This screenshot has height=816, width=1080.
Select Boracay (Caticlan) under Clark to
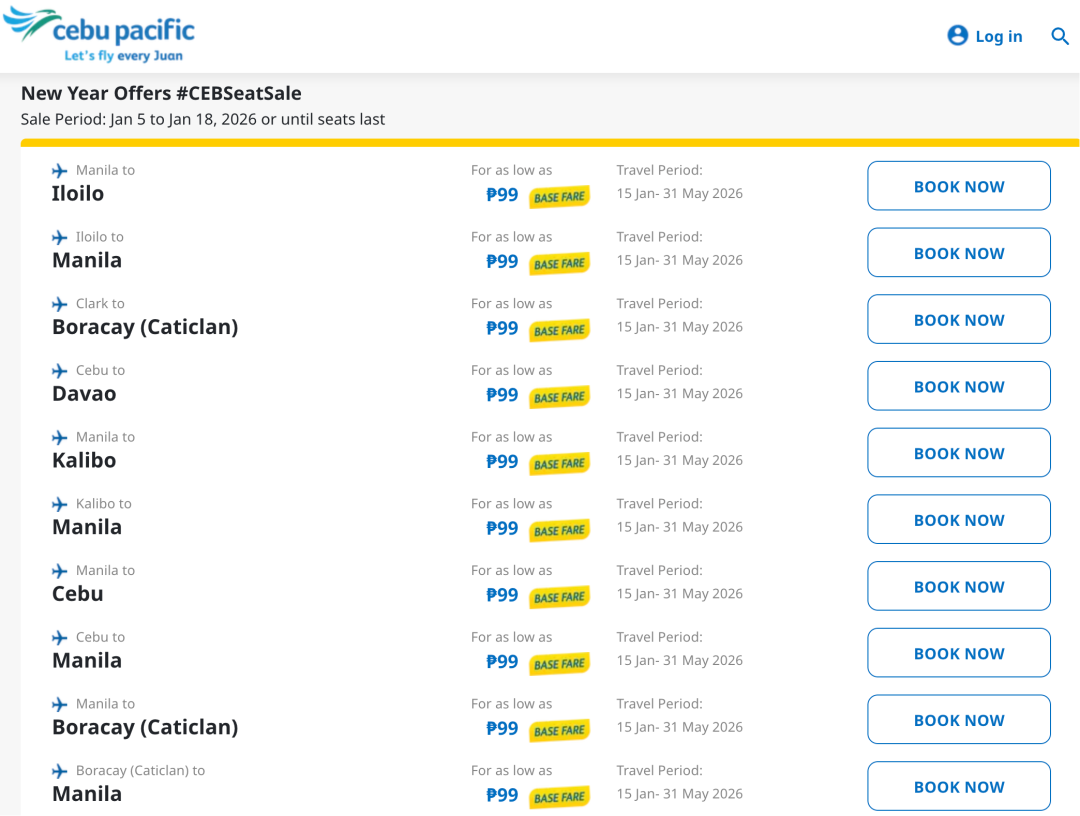click(x=145, y=327)
